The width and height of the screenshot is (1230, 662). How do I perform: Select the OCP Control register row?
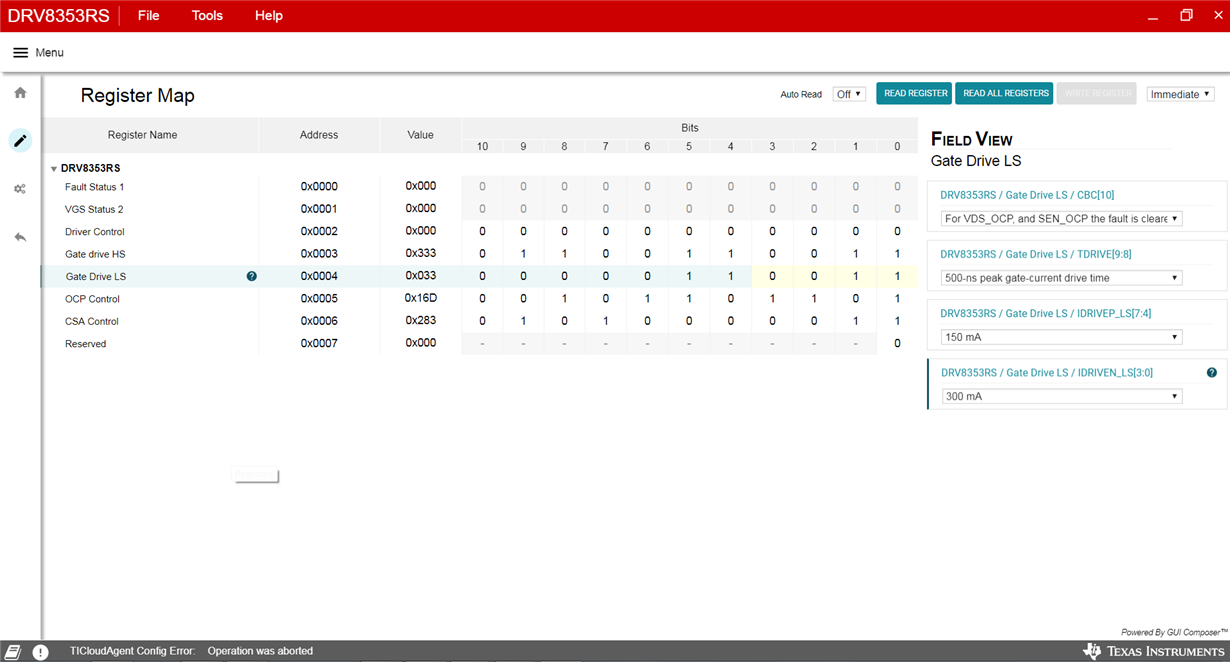479,299
